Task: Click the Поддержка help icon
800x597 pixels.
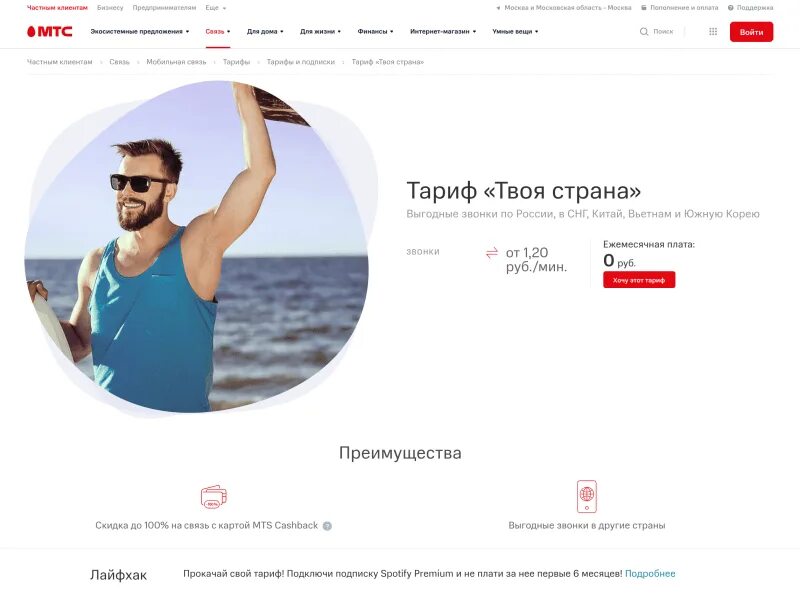Action: [731, 8]
